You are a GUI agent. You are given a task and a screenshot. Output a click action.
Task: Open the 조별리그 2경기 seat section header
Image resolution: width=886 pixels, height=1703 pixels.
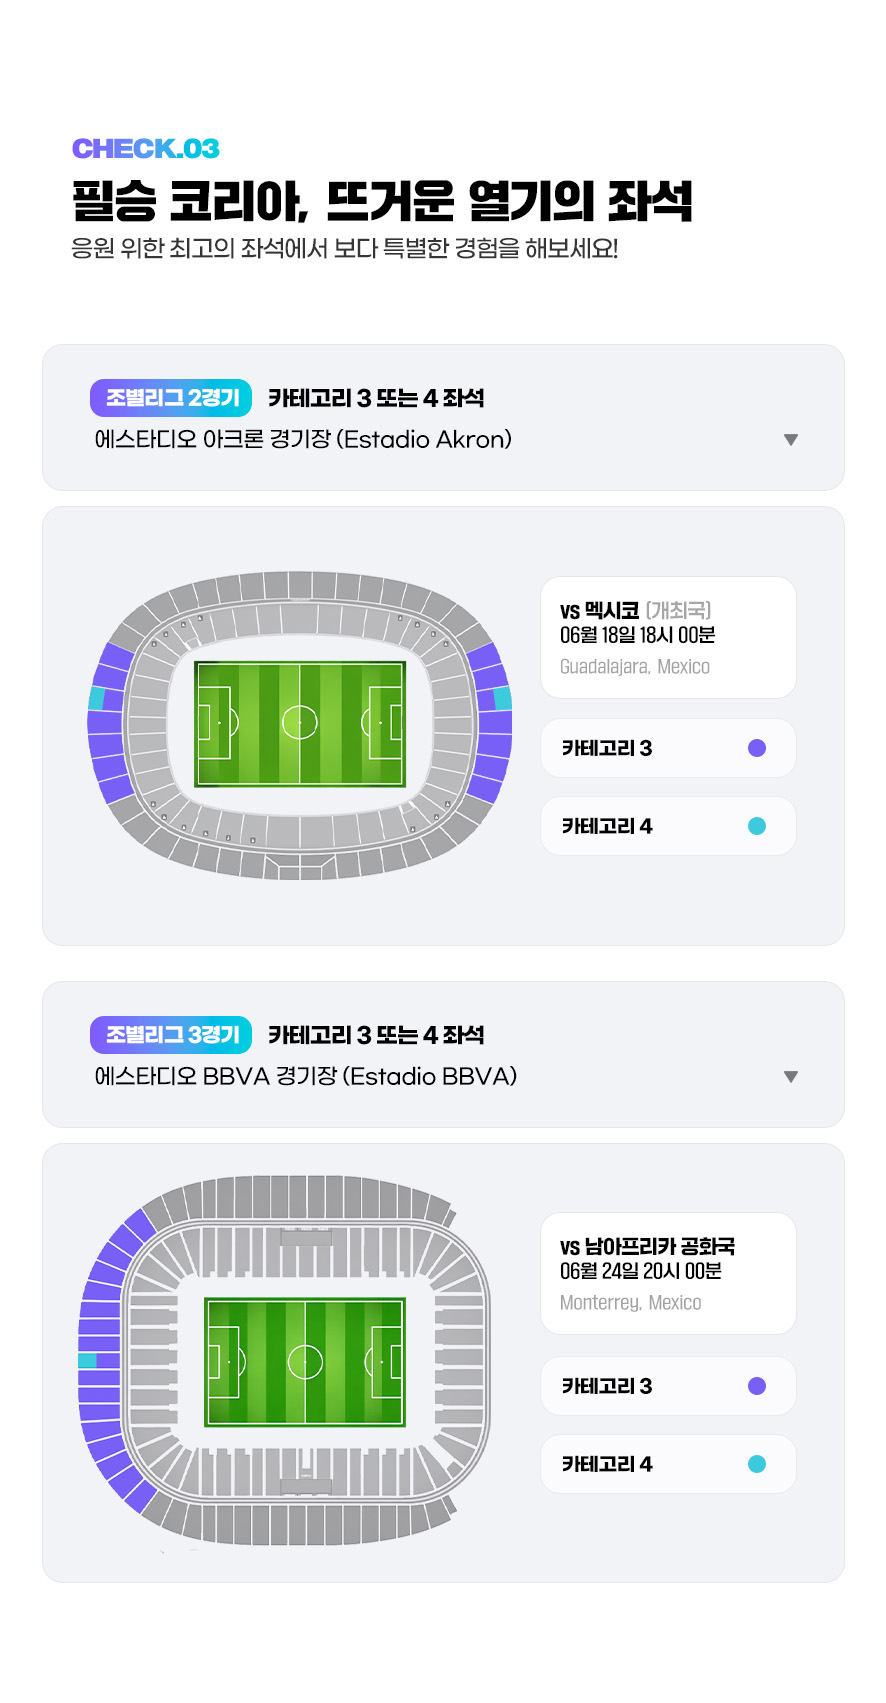pyautogui.click(x=443, y=418)
